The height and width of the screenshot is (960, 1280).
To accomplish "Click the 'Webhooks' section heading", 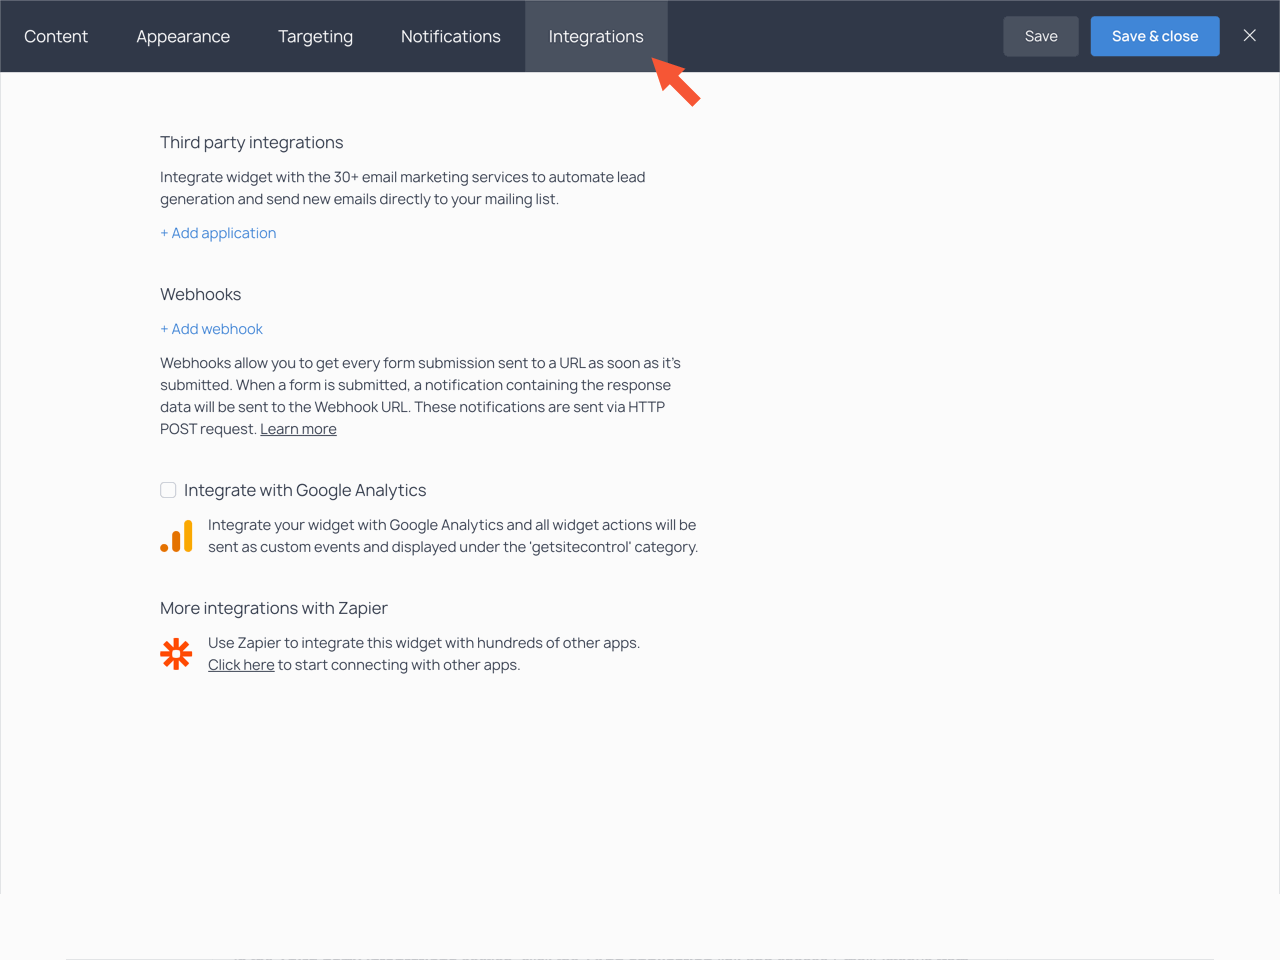I will pos(200,294).
